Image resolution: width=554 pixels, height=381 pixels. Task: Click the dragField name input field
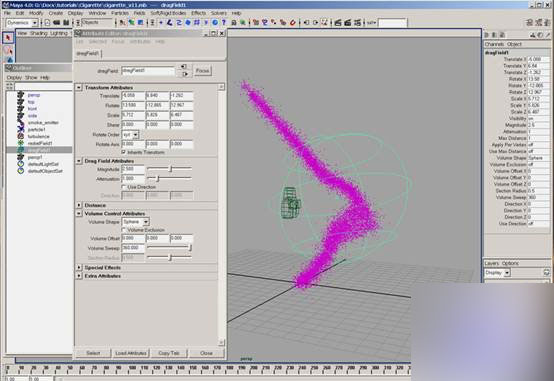(148, 71)
